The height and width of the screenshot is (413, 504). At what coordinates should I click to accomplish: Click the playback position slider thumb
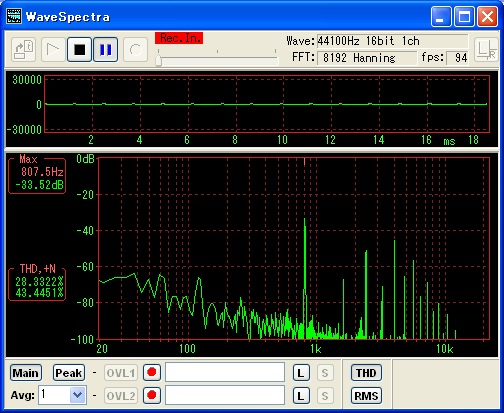[x=159, y=61]
